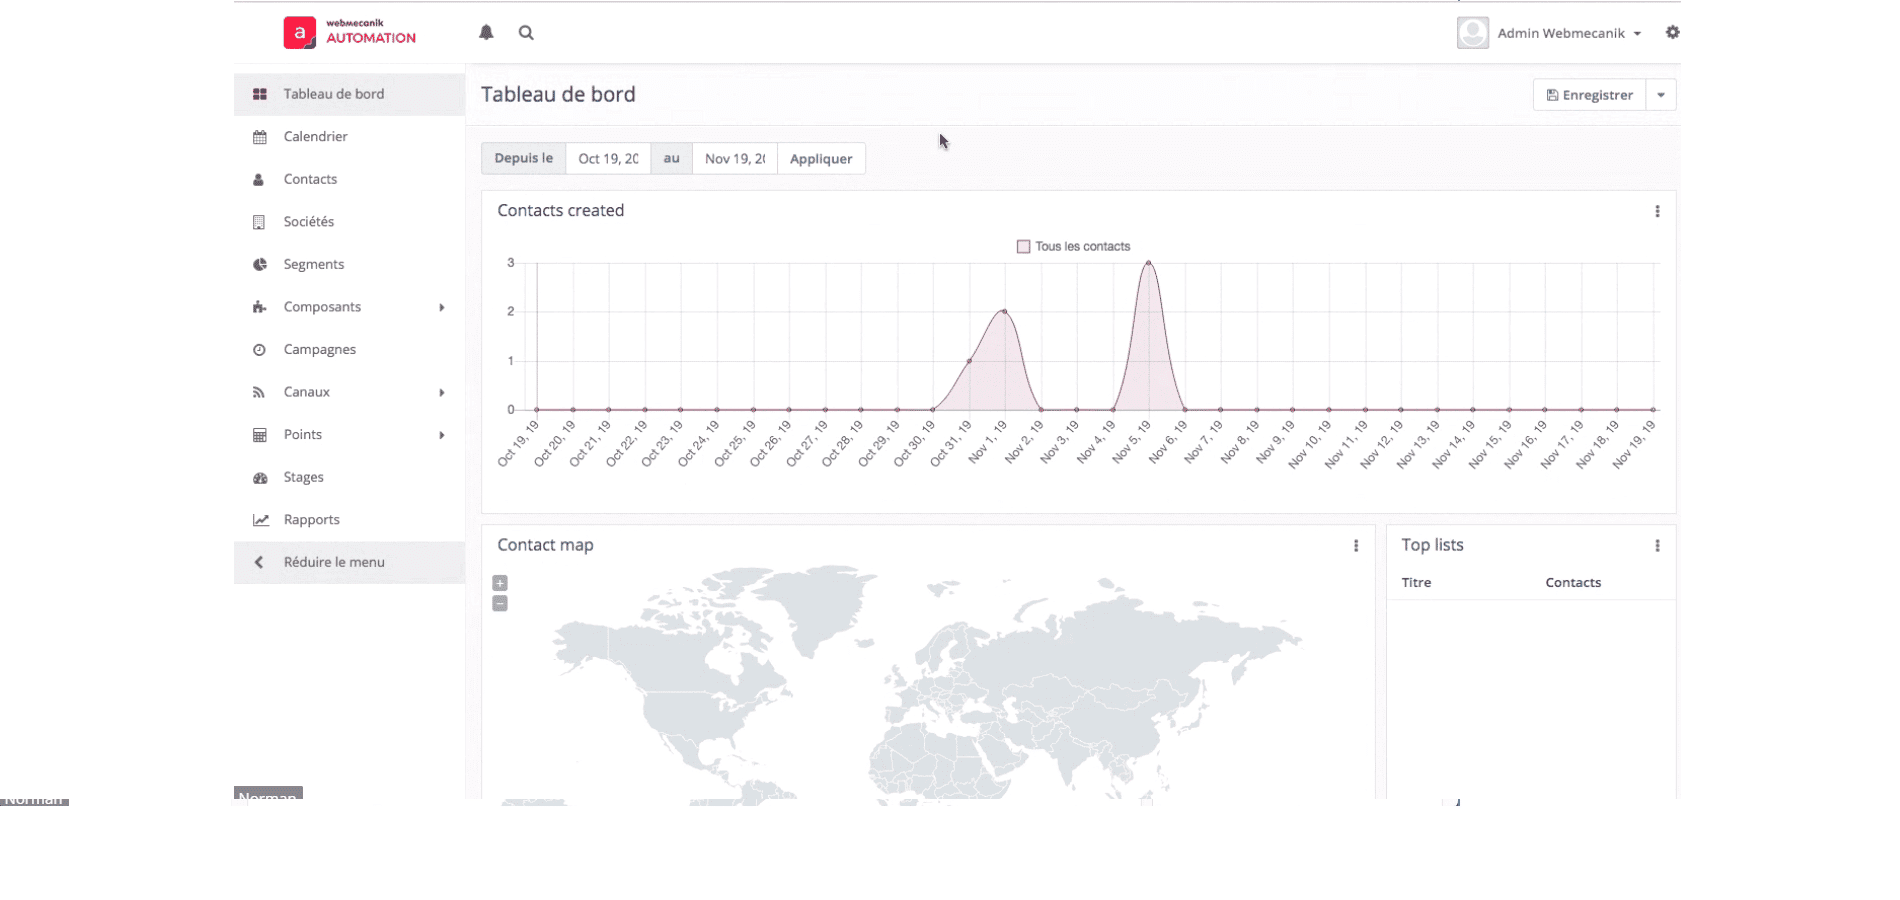This screenshot has width=1900, height=900.
Task: Click the Appliquer button
Action: 821,159
